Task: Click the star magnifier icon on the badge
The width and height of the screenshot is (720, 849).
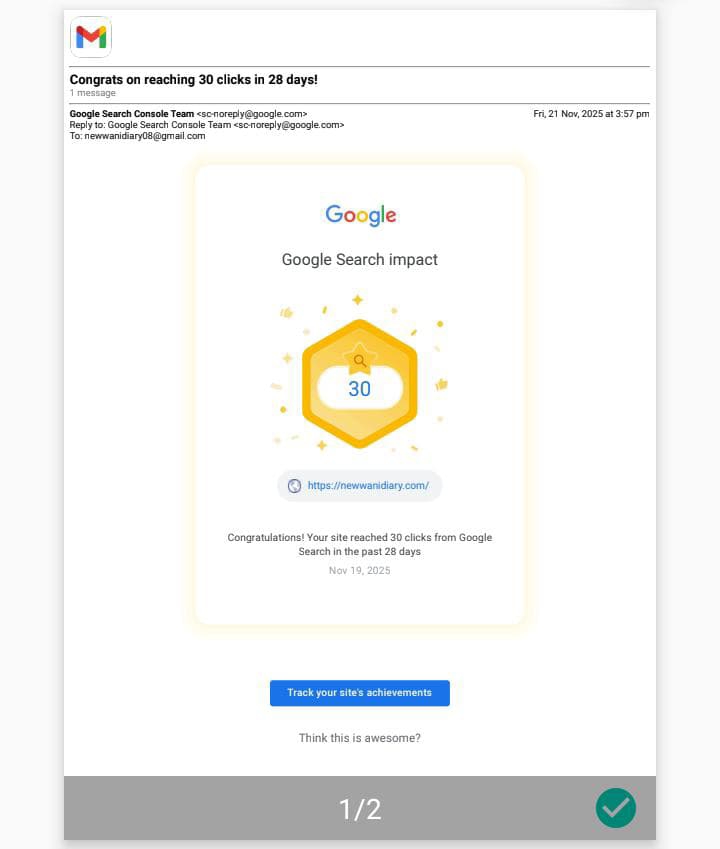Action: coord(359,360)
